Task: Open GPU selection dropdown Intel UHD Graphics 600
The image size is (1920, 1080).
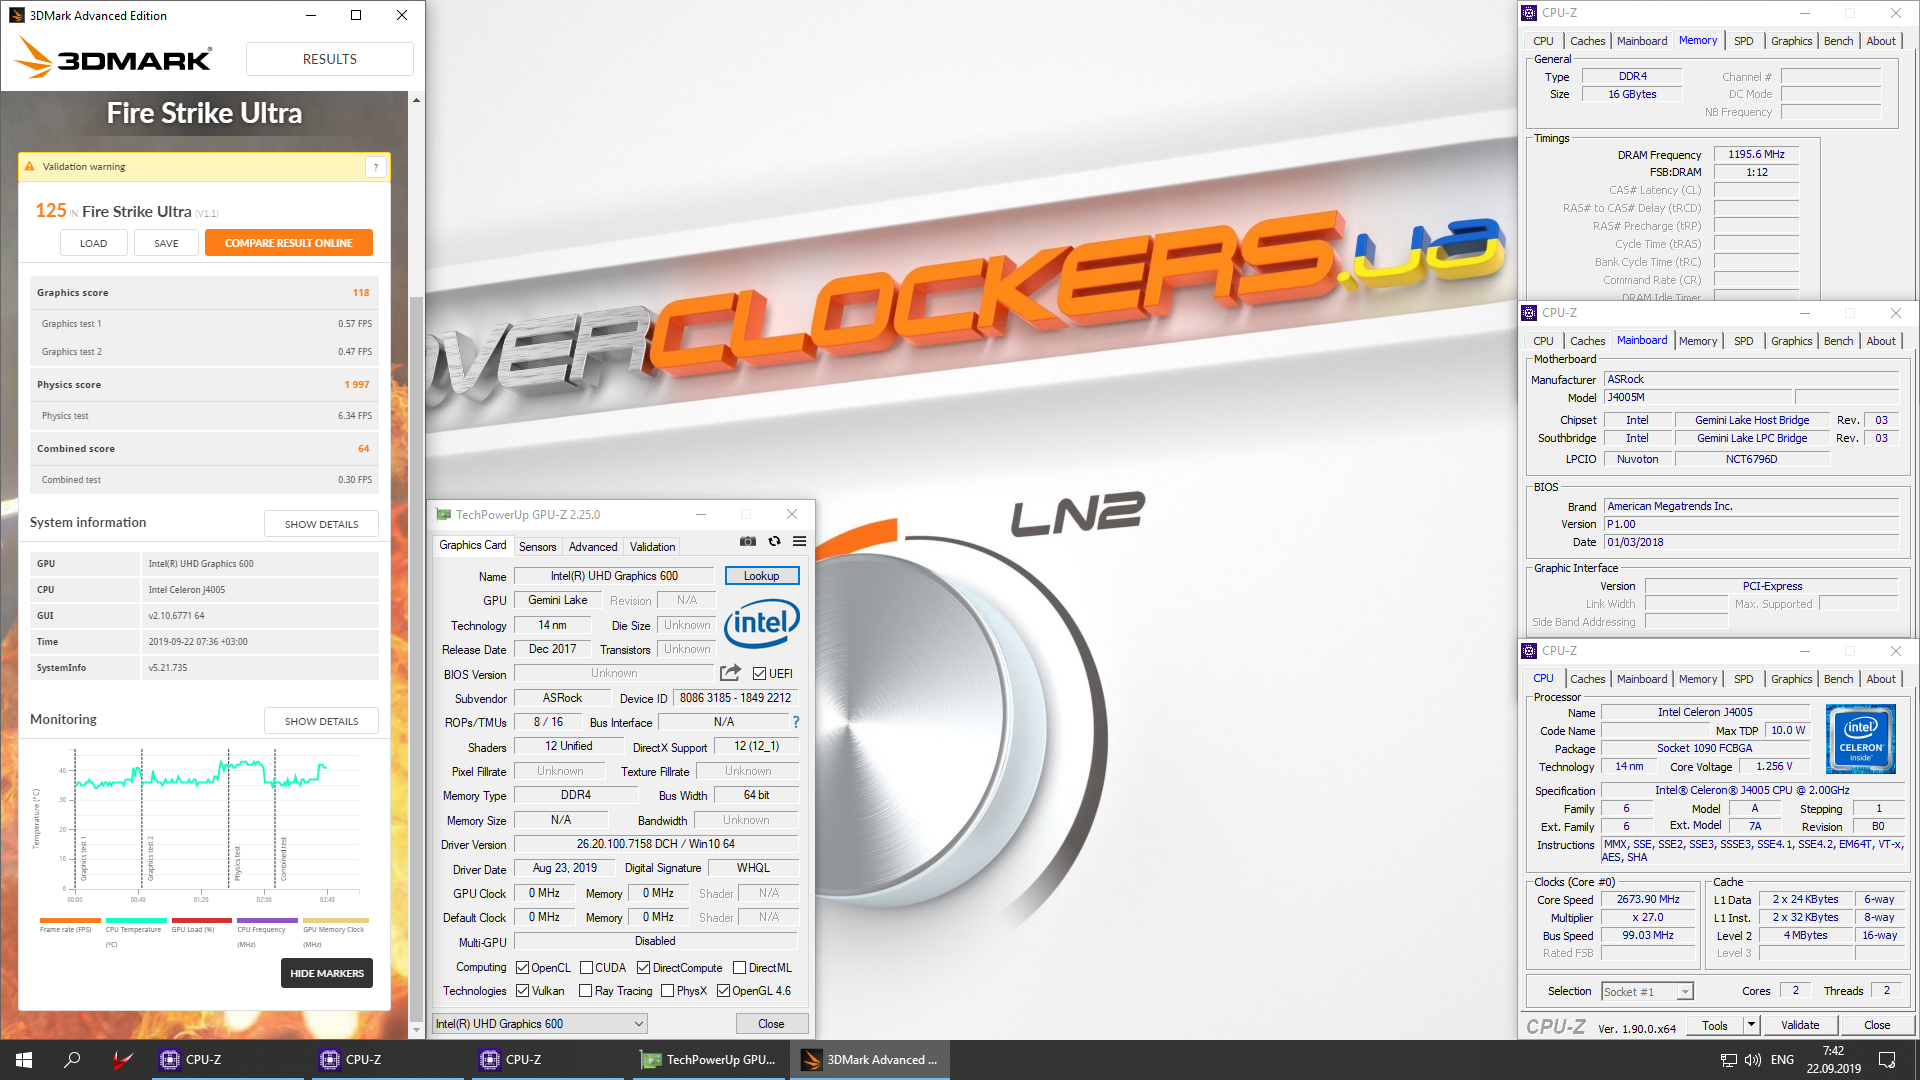Action: (540, 1024)
